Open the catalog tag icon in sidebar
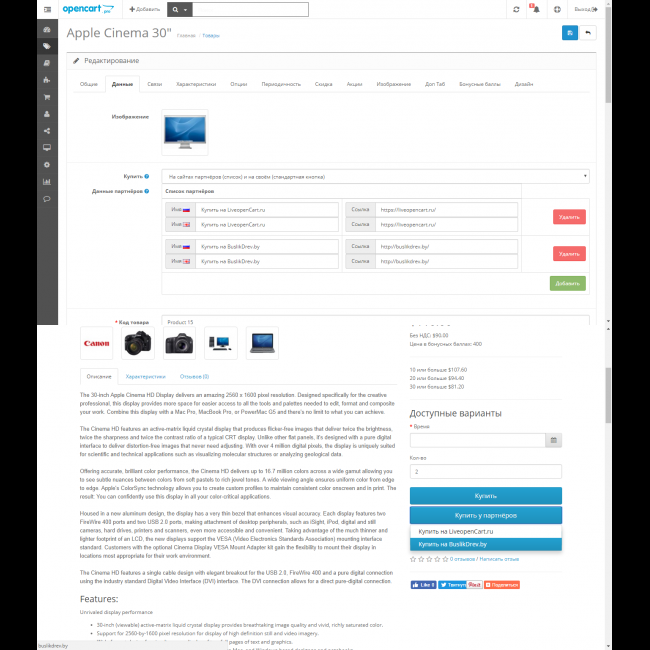 [x=47, y=46]
